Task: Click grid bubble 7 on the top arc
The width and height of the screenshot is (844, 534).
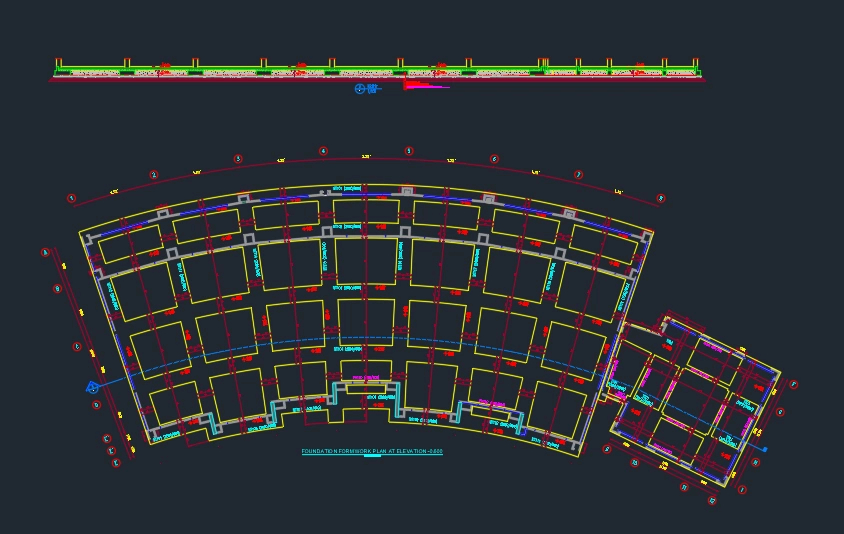Action: coord(578,175)
